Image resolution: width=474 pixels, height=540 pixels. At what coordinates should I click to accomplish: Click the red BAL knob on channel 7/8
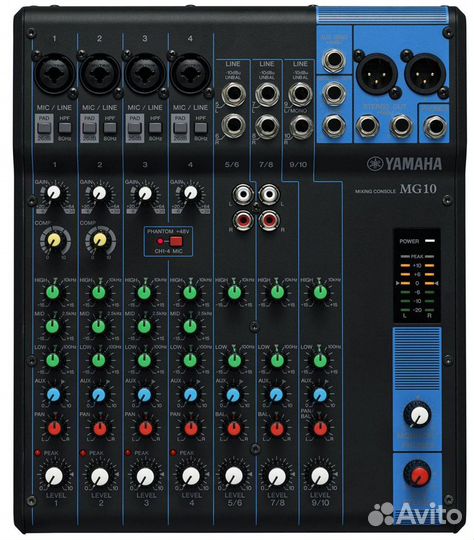coord(277,429)
